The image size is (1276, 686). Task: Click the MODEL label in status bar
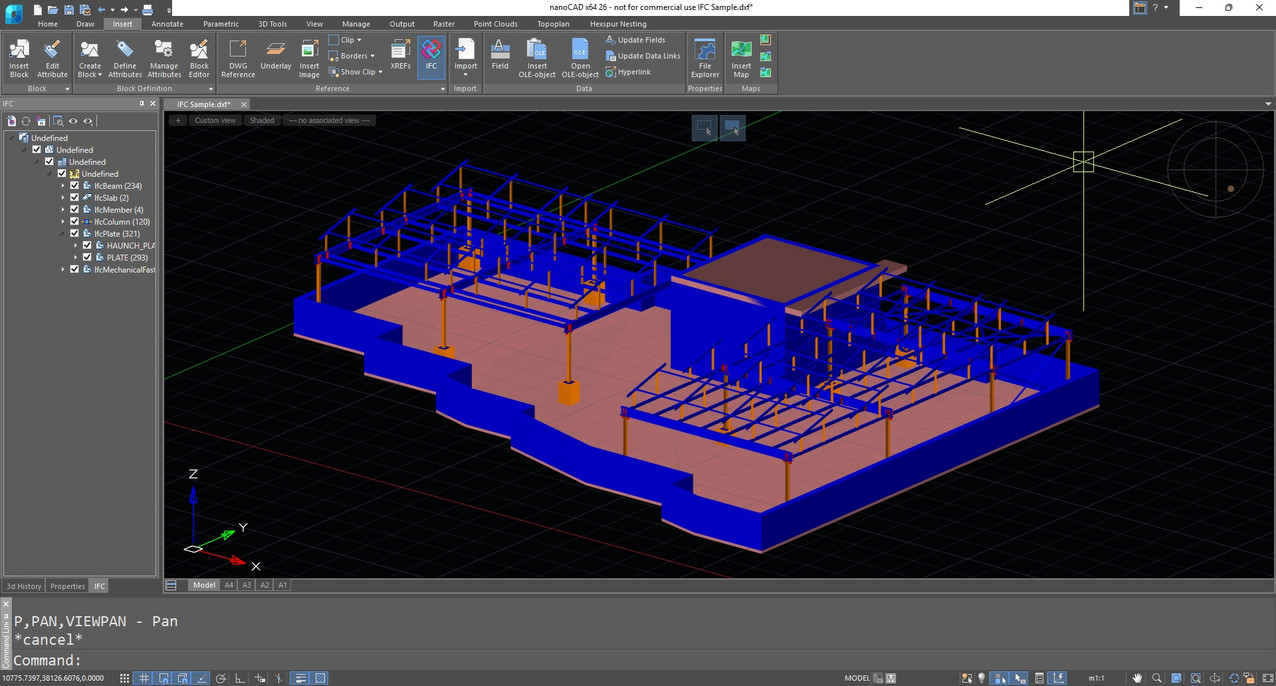point(857,678)
